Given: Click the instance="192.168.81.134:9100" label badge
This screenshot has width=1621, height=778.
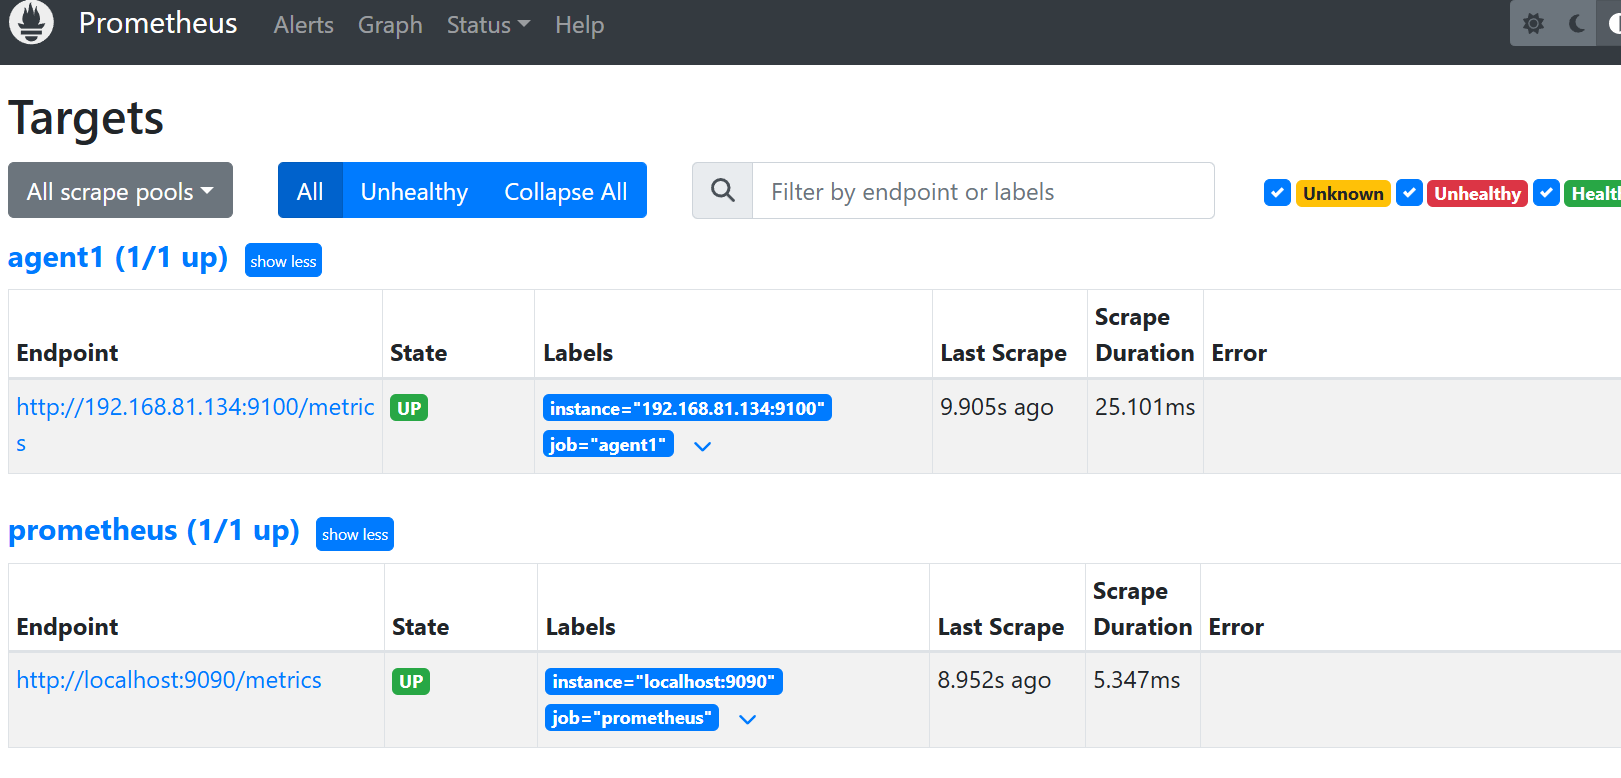Looking at the screenshot, I should pos(687,408).
